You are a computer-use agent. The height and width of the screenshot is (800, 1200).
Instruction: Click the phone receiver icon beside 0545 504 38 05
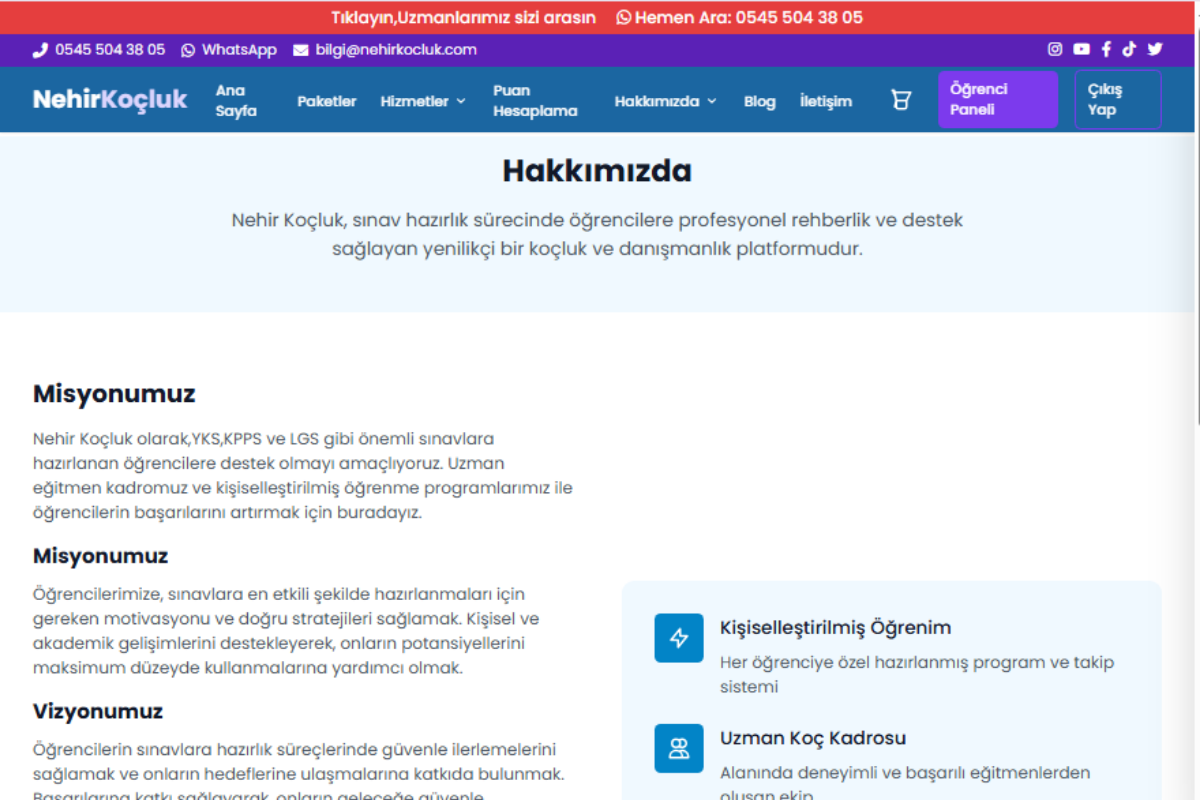pyautogui.click(x=40, y=49)
